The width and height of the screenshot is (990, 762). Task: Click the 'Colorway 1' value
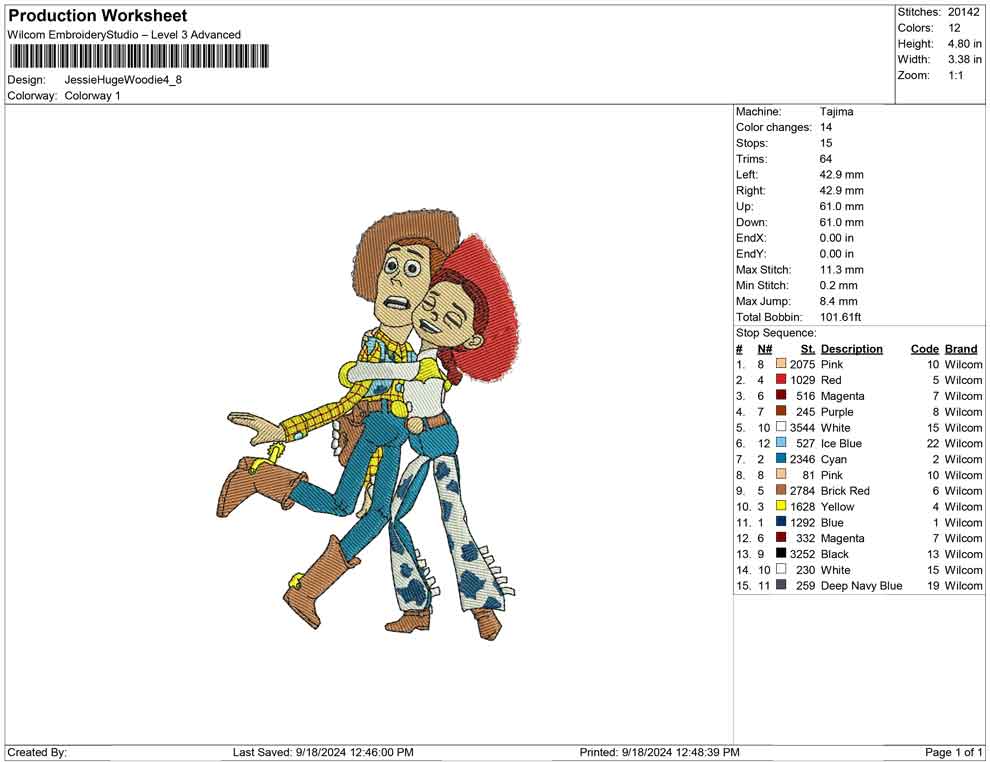[x=92, y=96]
